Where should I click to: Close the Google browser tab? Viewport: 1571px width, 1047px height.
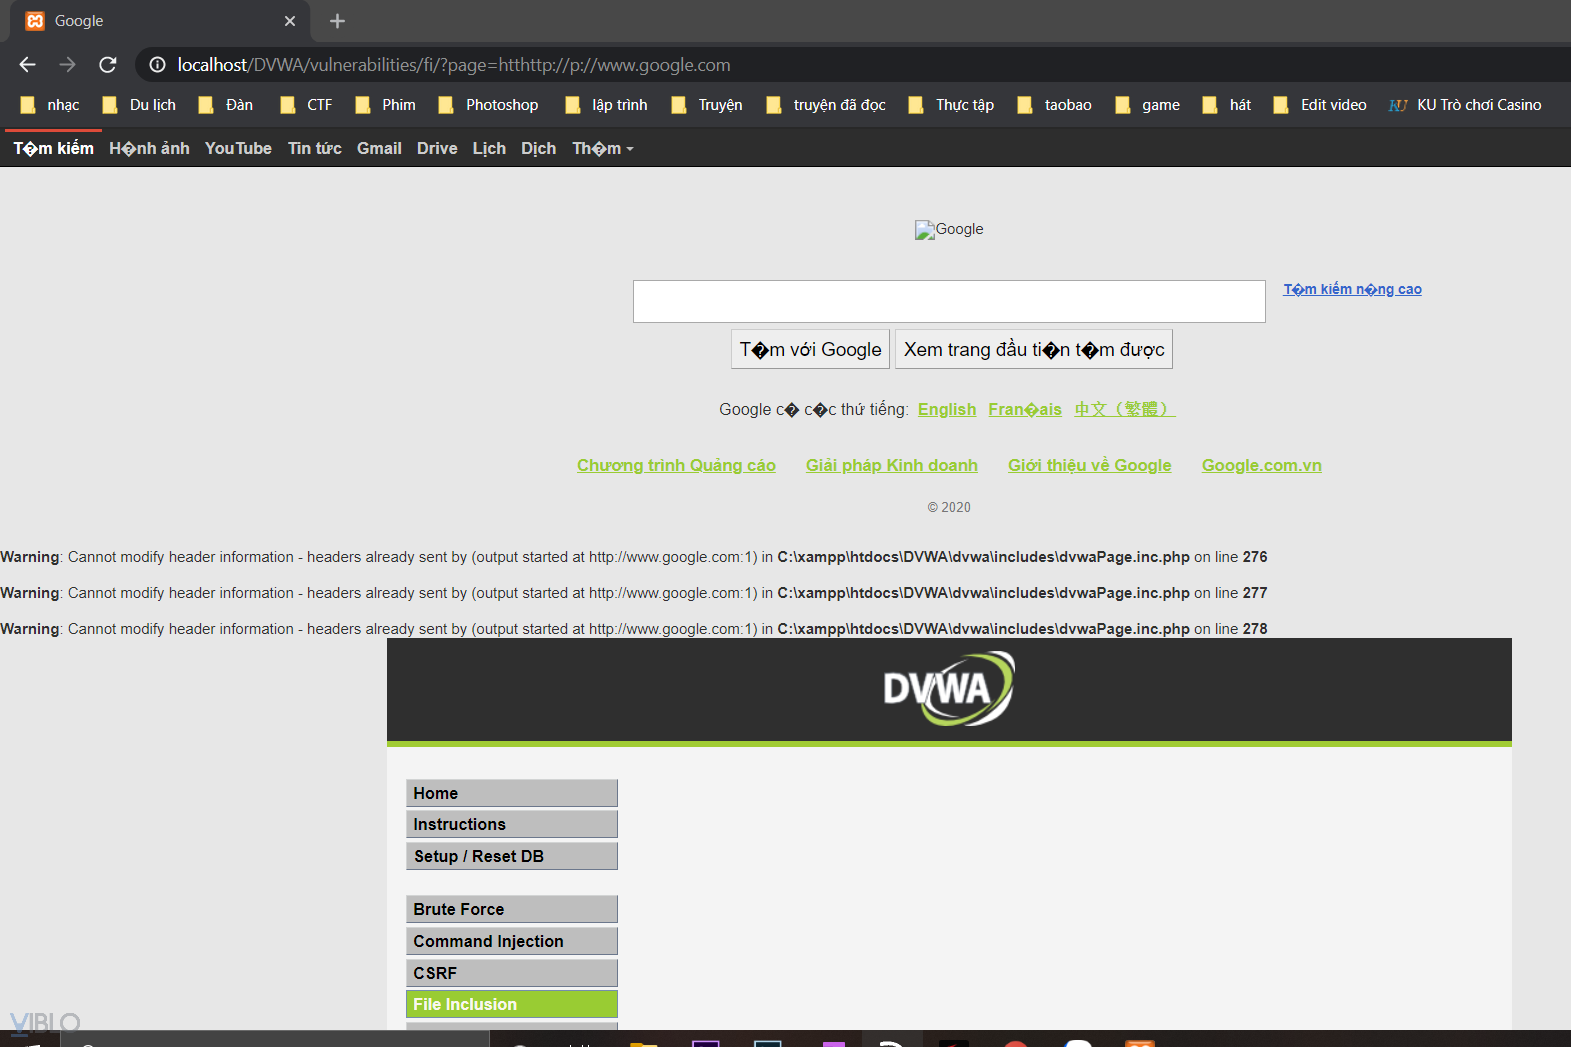[x=290, y=21]
